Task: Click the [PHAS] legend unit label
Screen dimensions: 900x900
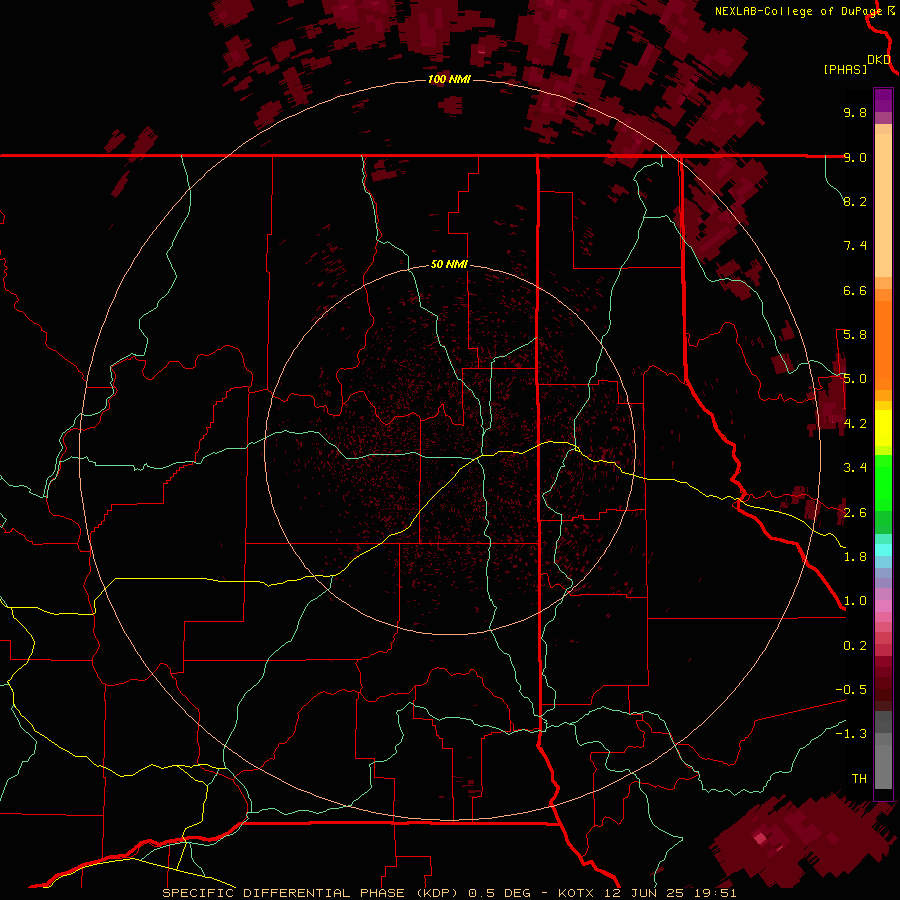Action: [845, 70]
